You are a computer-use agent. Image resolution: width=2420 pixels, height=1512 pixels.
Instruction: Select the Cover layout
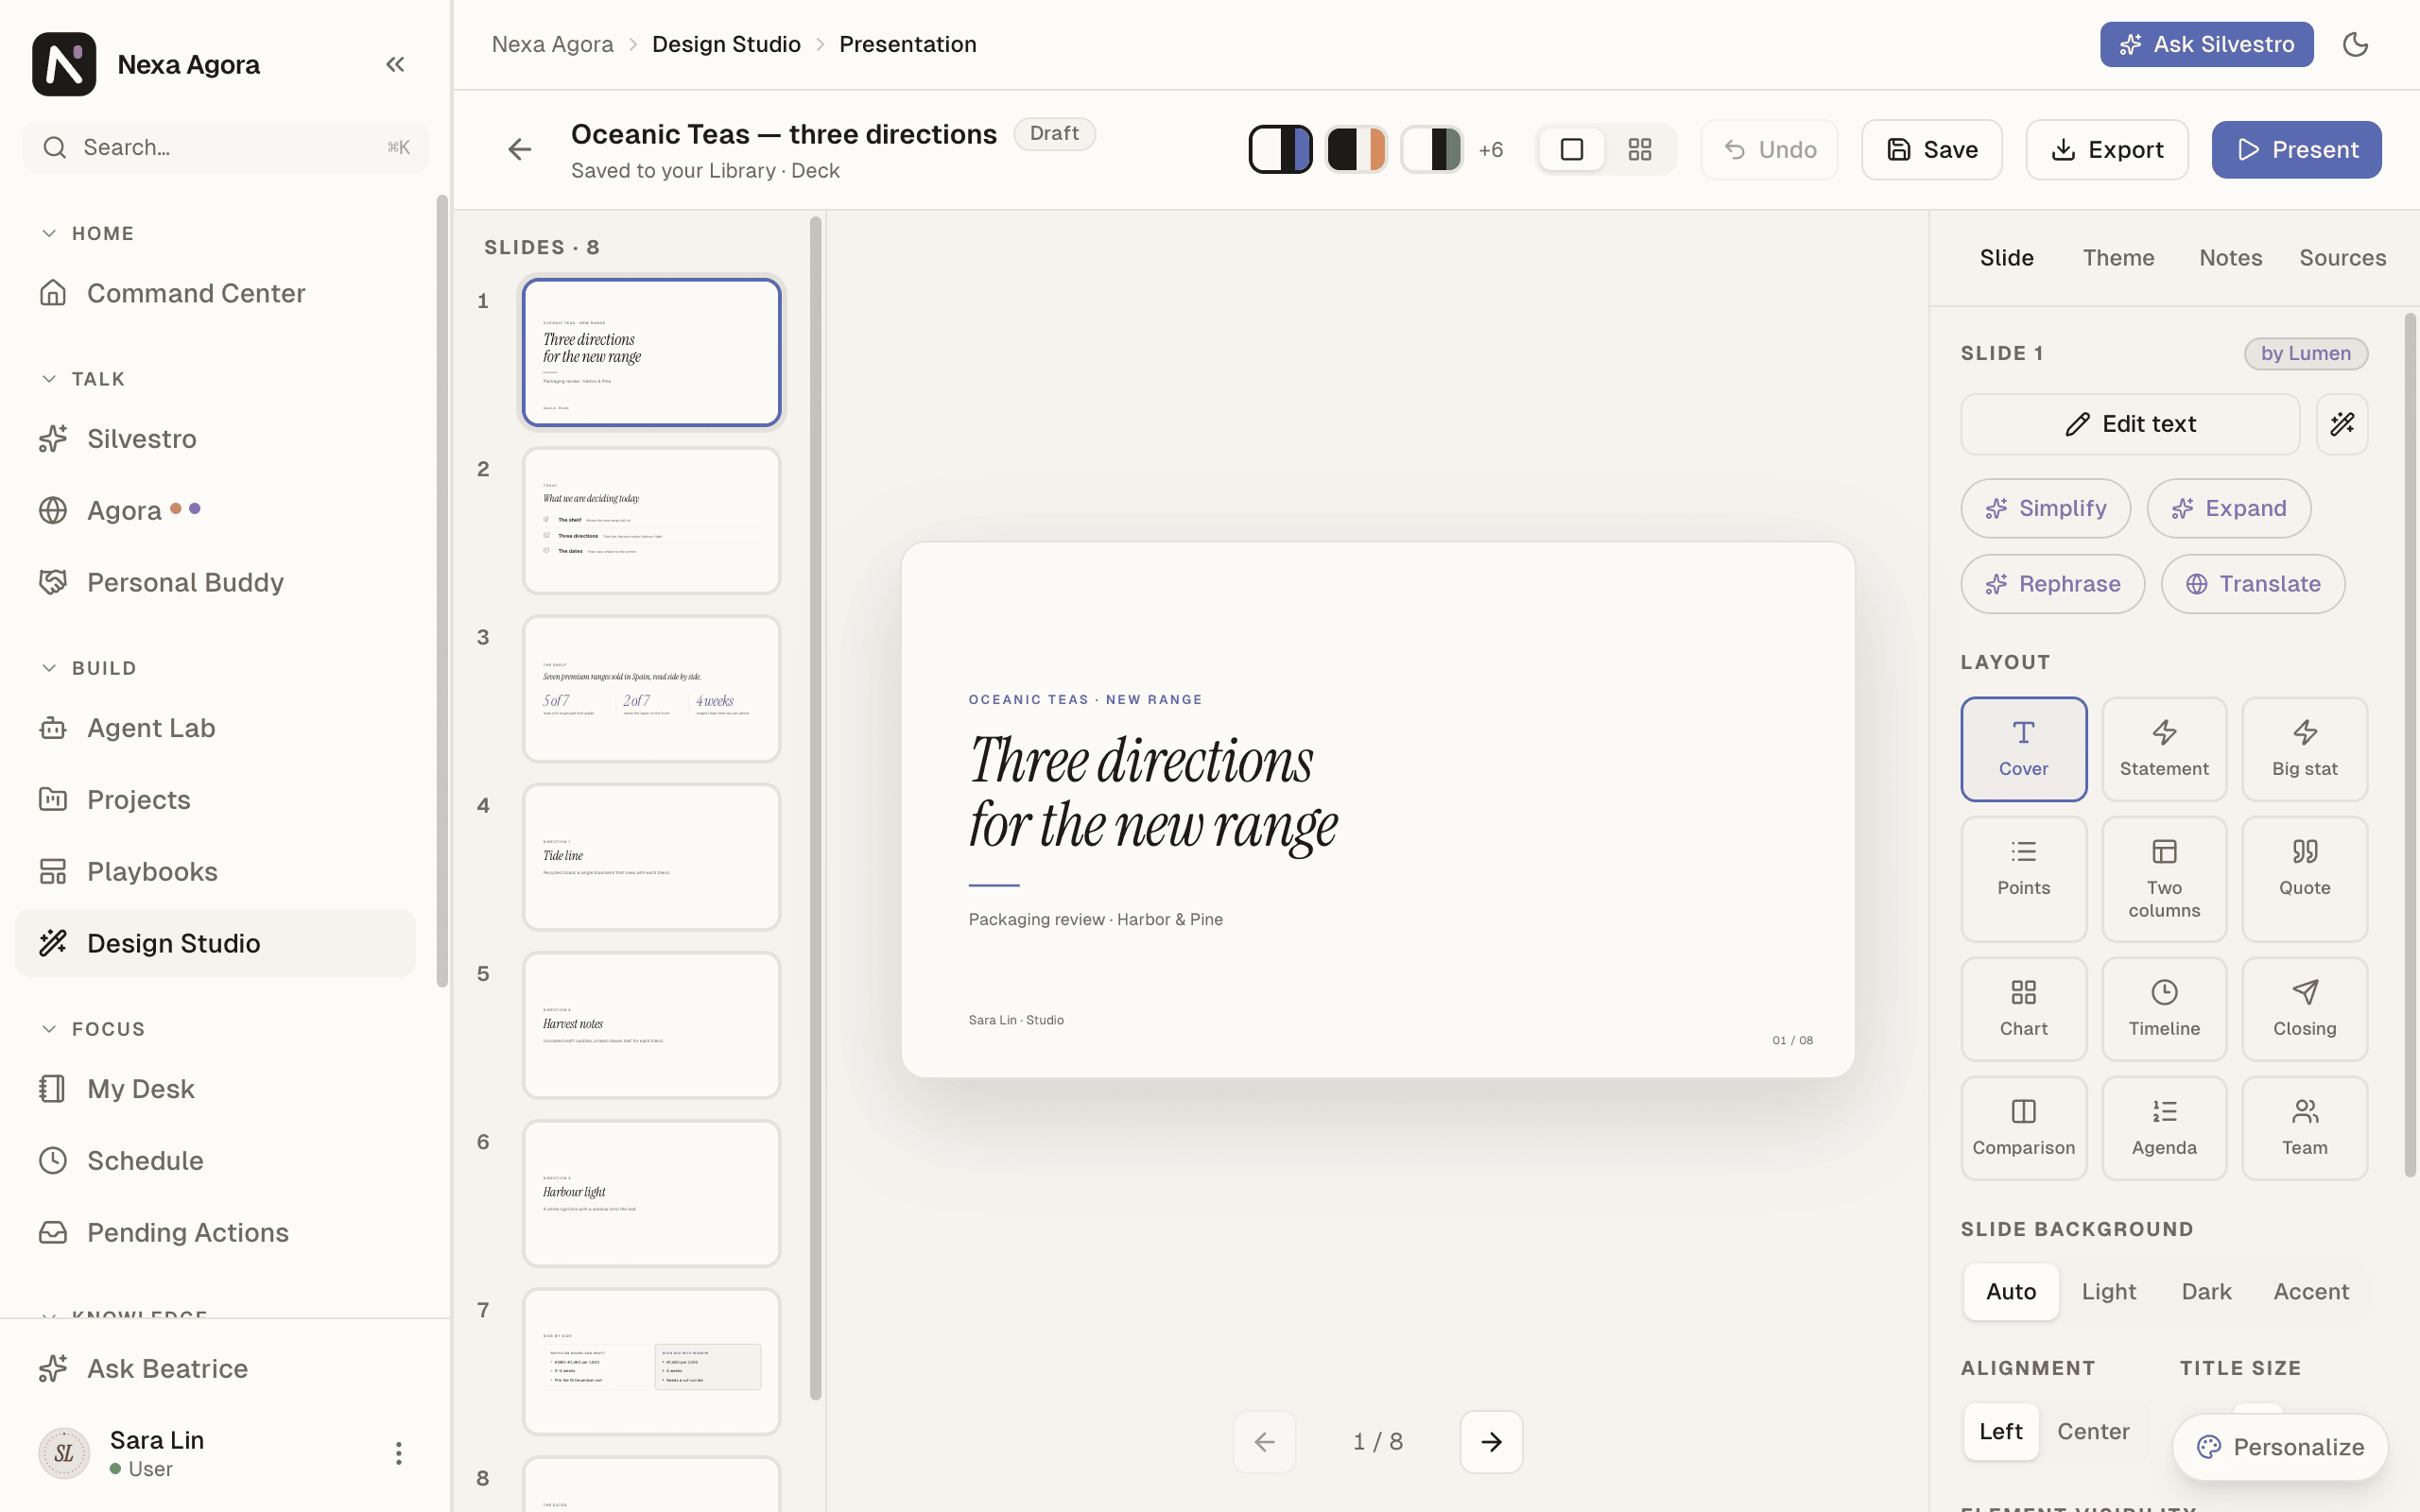(2023, 749)
